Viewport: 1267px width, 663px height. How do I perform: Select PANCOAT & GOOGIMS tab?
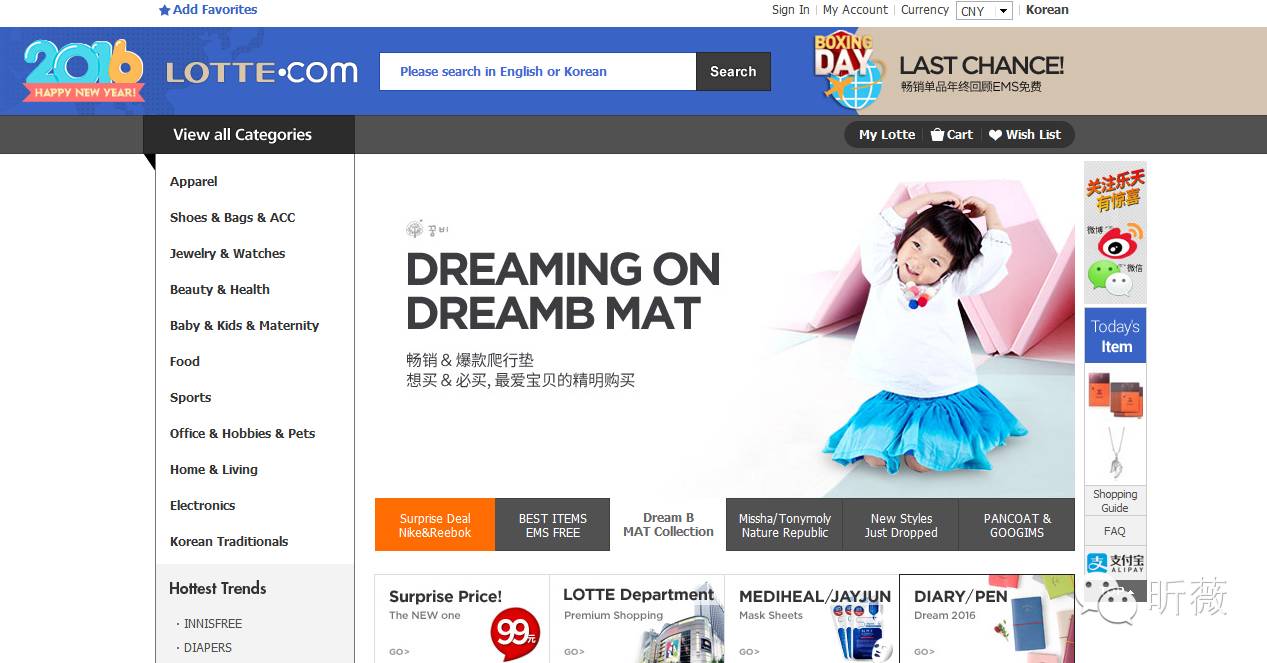tap(1017, 525)
